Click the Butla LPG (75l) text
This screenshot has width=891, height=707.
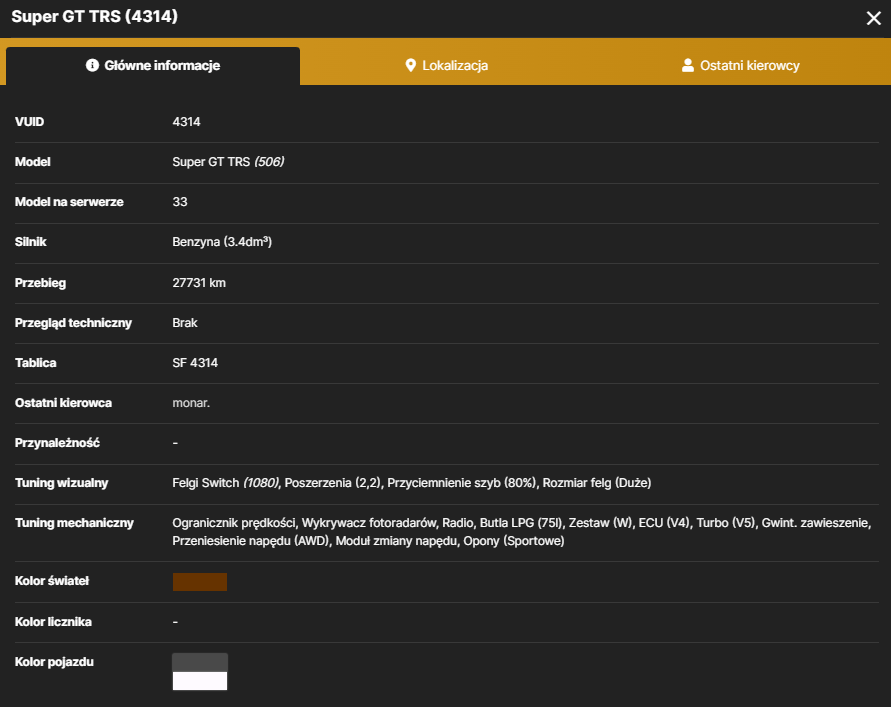pos(521,523)
